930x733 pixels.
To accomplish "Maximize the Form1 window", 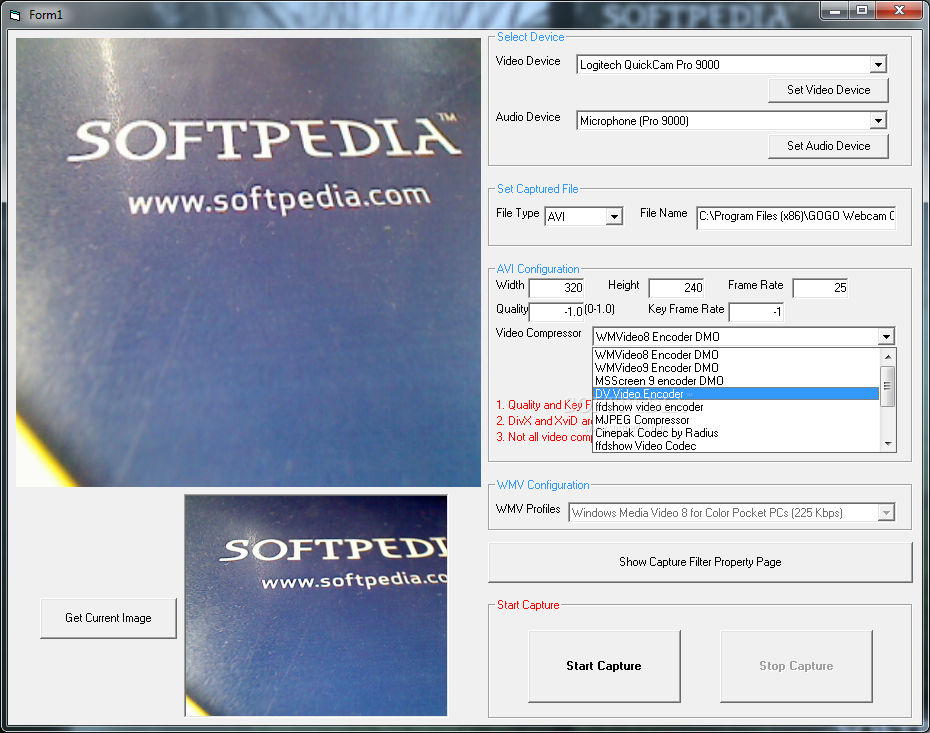I will [862, 11].
